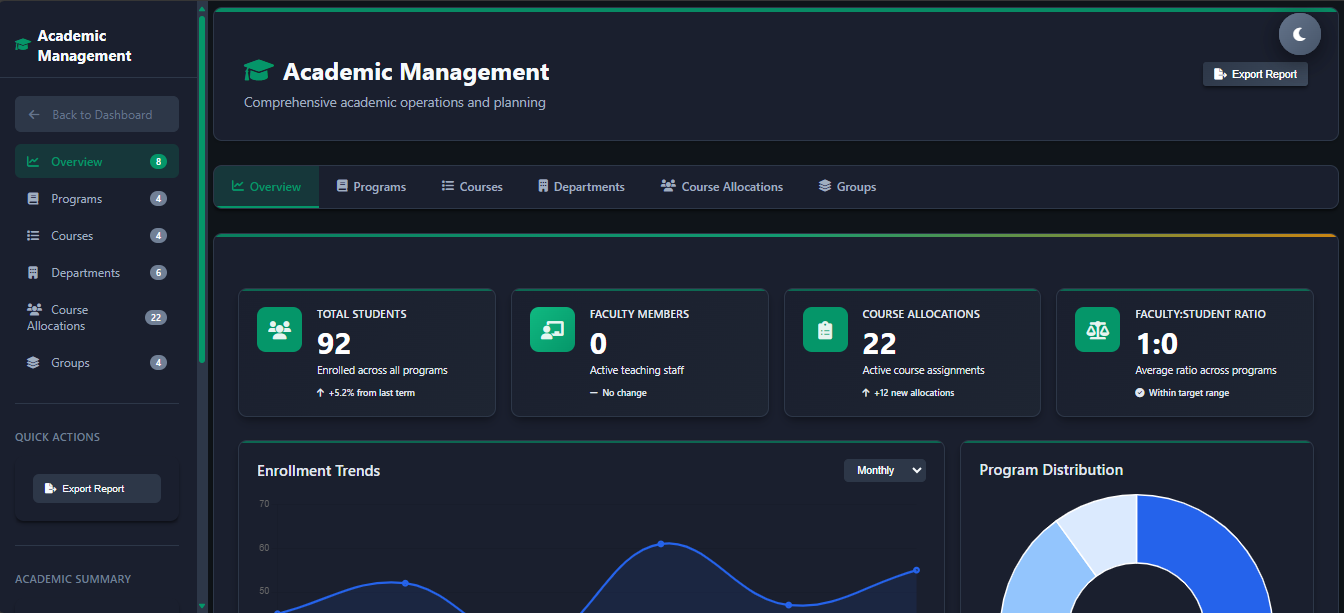The image size is (1344, 613).
Task: Select the Departments tab
Action: pyautogui.click(x=580, y=187)
